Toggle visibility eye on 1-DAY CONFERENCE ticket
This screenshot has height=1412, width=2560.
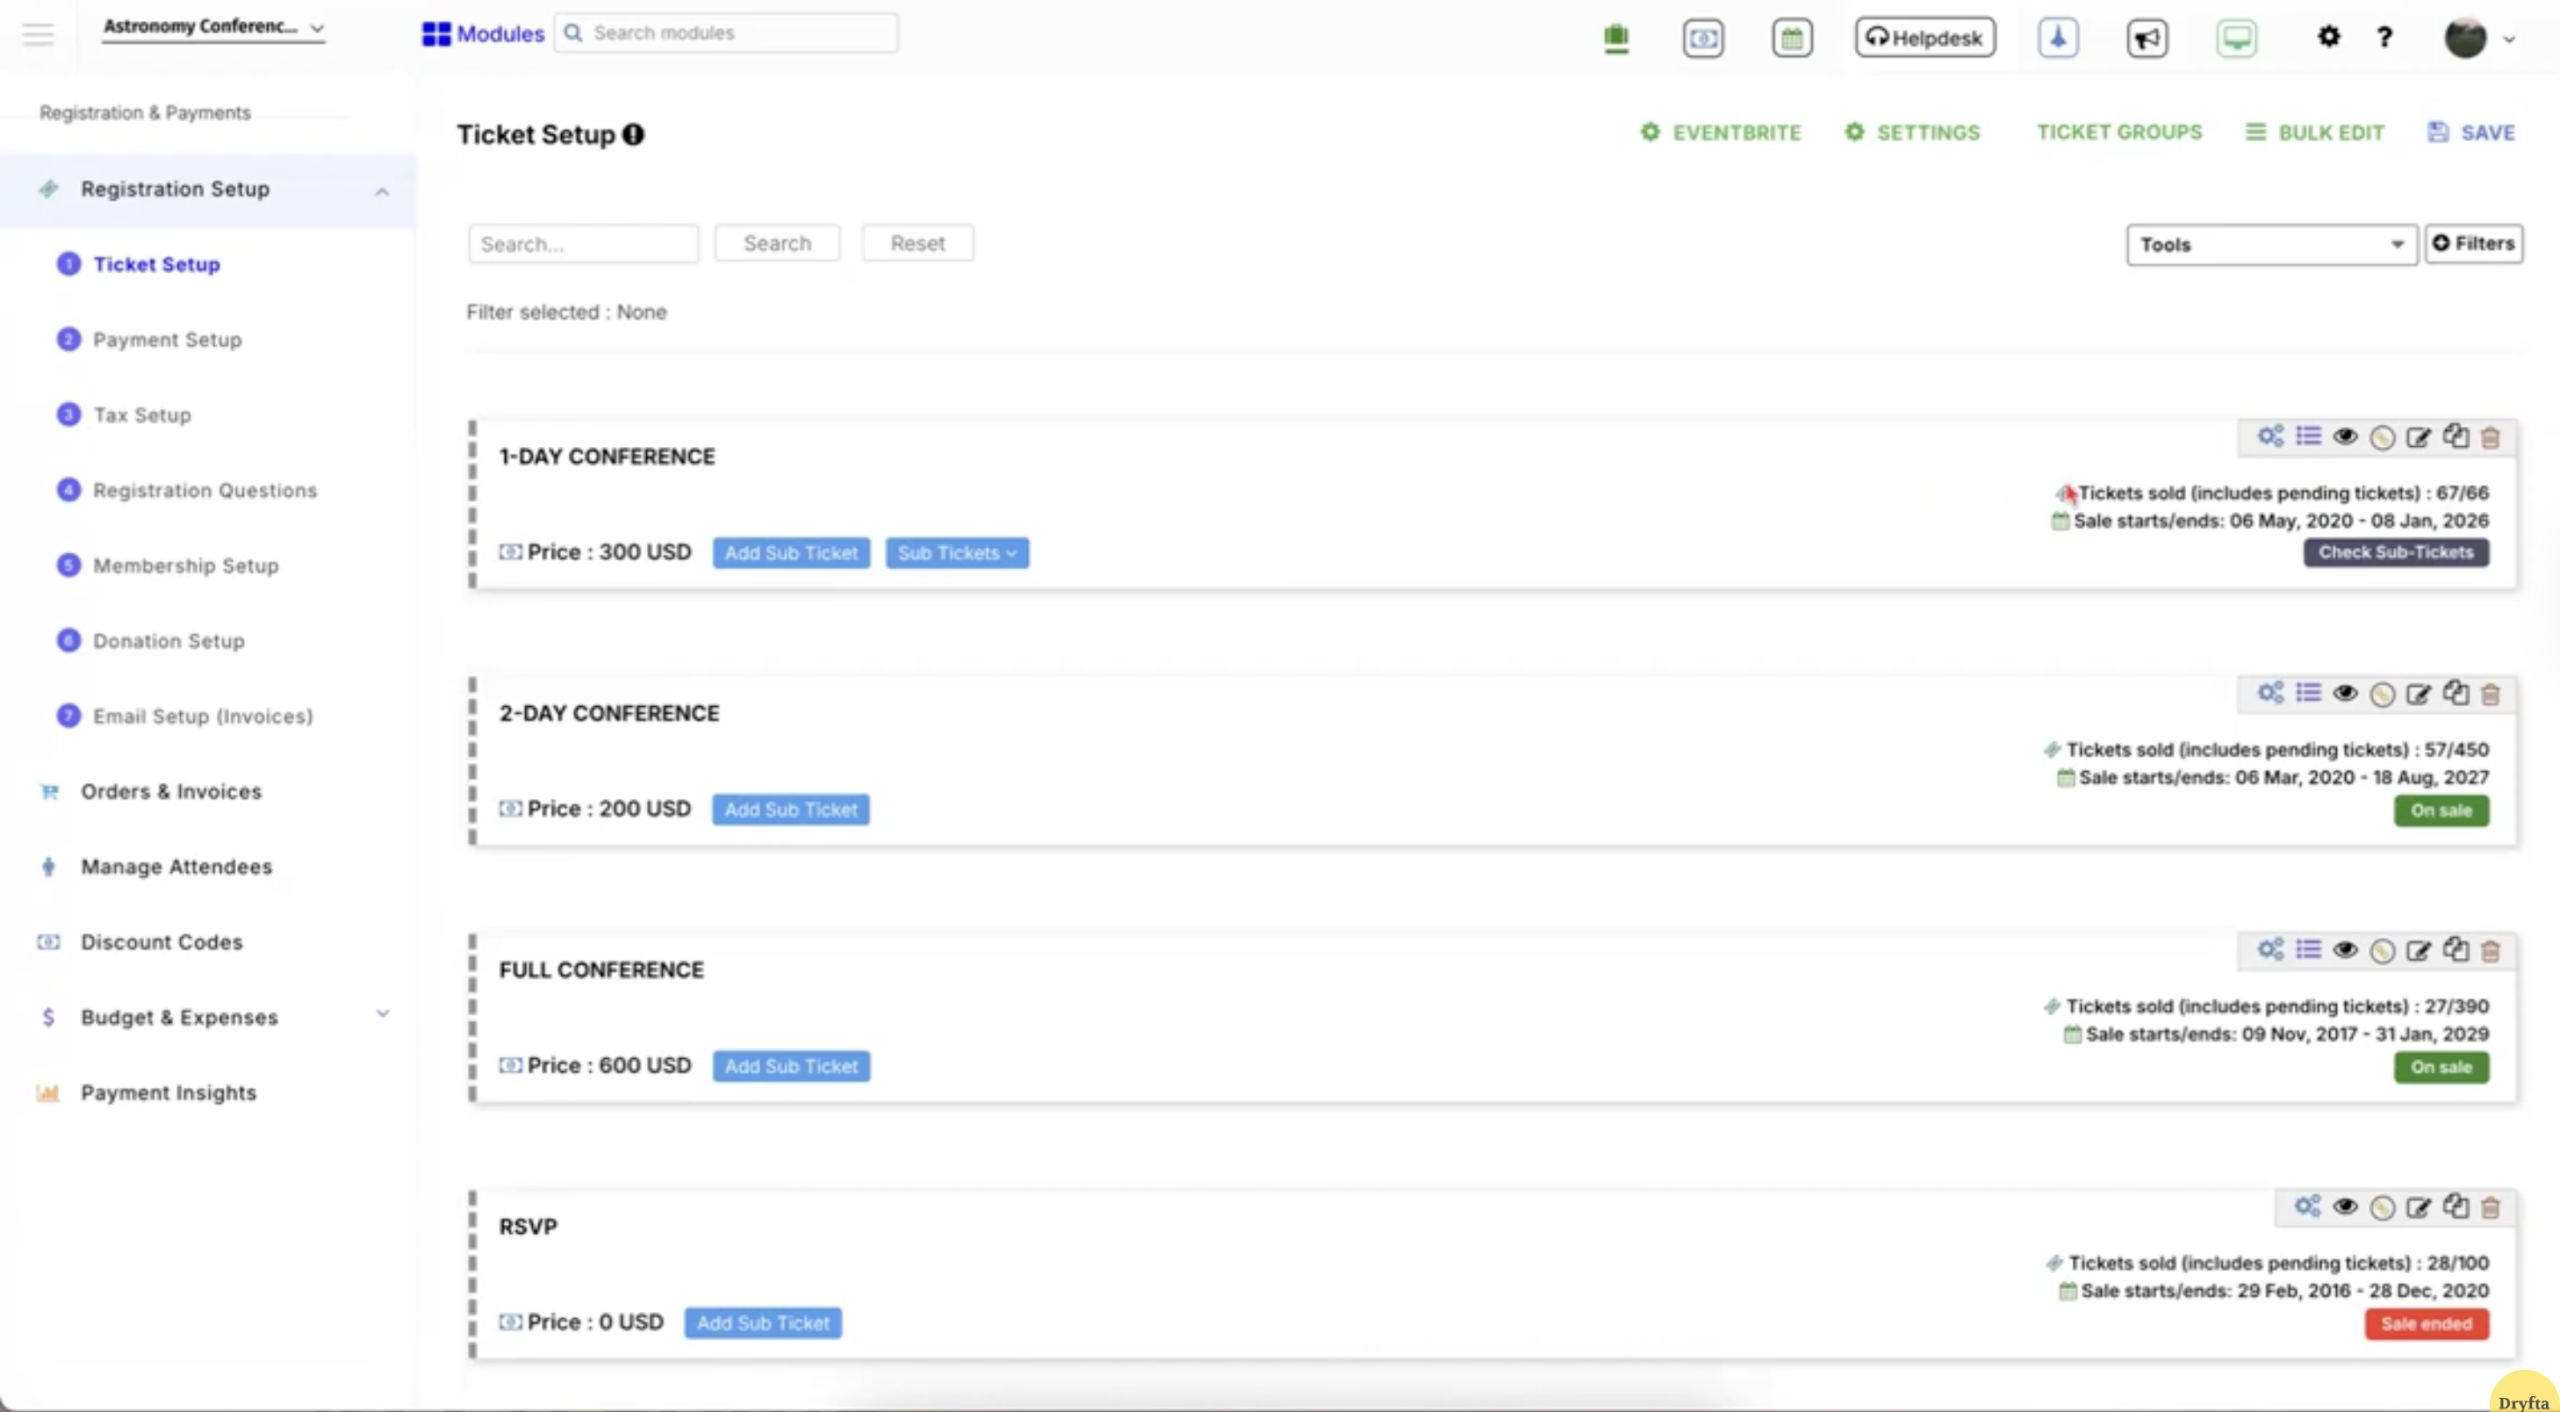click(x=2345, y=437)
